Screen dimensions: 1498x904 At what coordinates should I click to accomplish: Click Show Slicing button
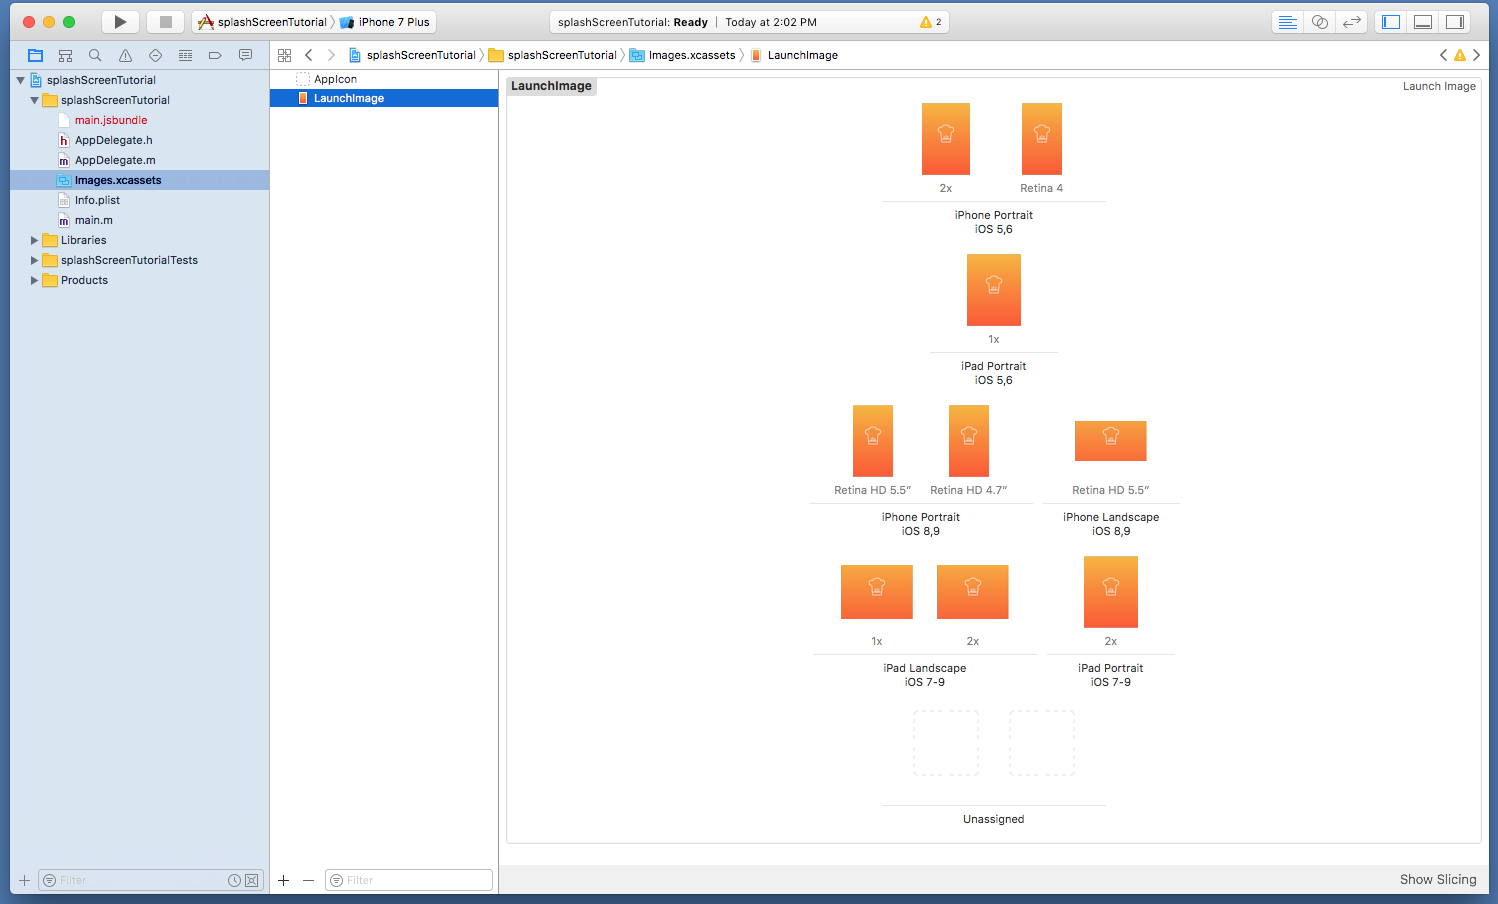tap(1437, 879)
